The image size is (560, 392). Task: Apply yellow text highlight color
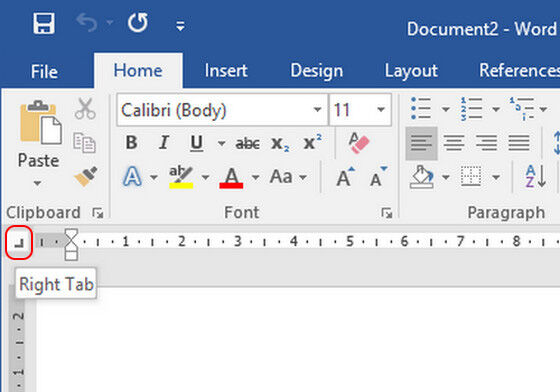pyautogui.click(x=181, y=177)
